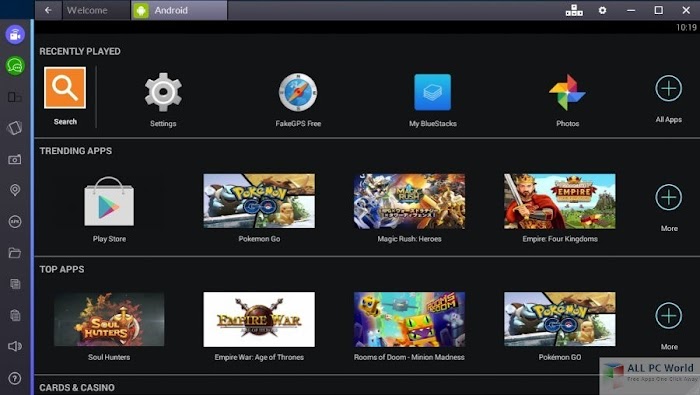700x395 pixels.
Task: Go back with the arrow button
Action: pos(48,10)
